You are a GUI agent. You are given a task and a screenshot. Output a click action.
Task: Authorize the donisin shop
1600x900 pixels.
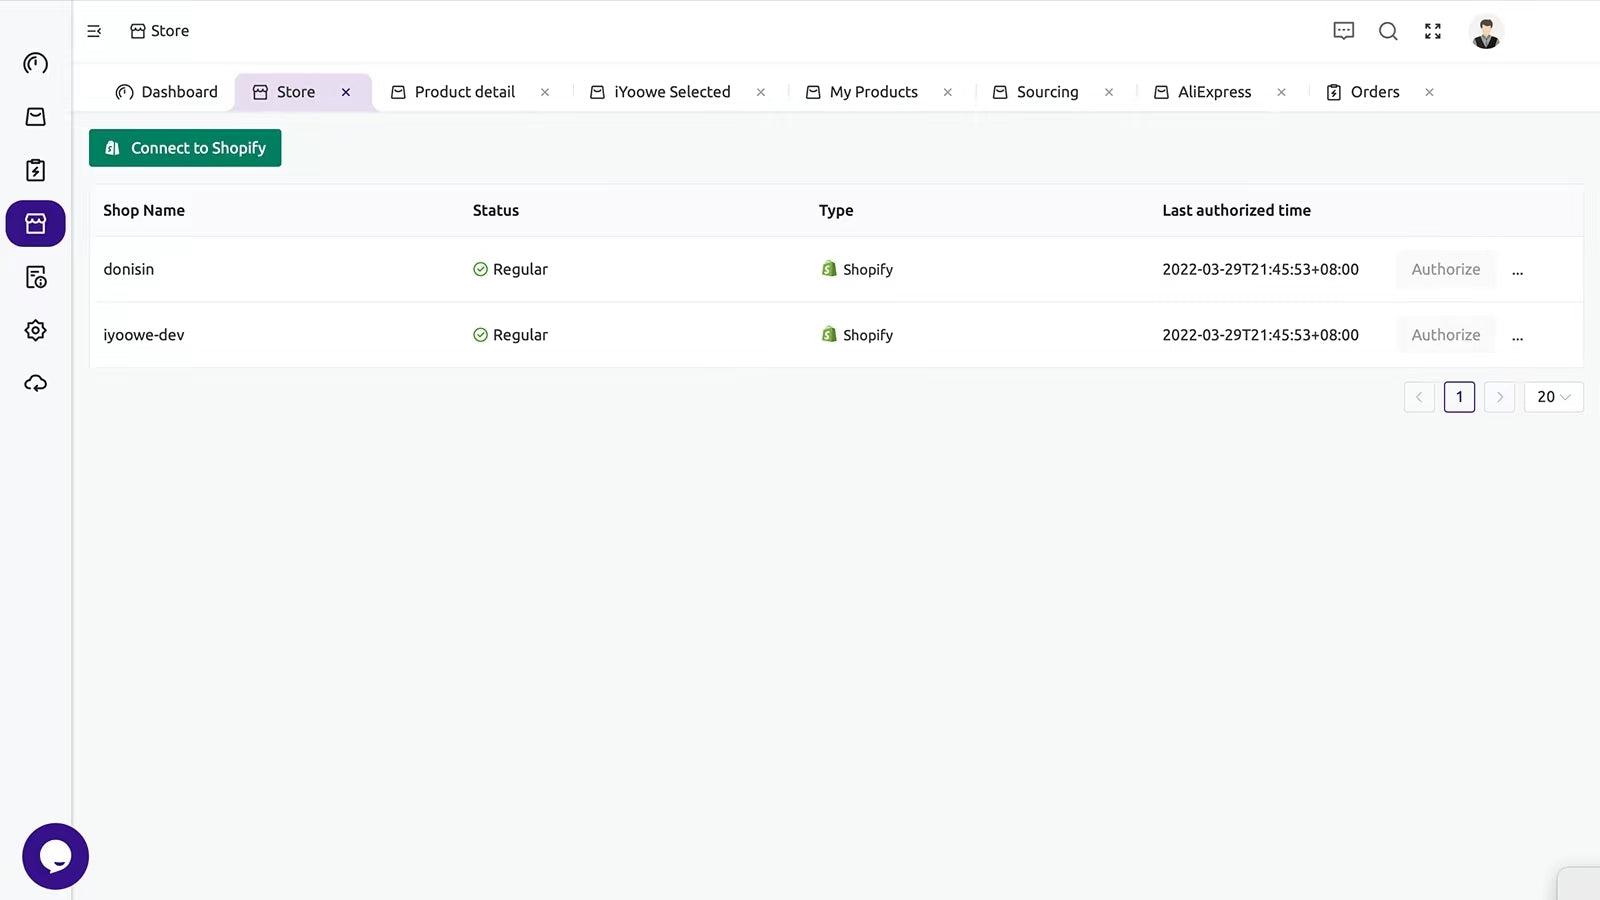pyautogui.click(x=1445, y=269)
